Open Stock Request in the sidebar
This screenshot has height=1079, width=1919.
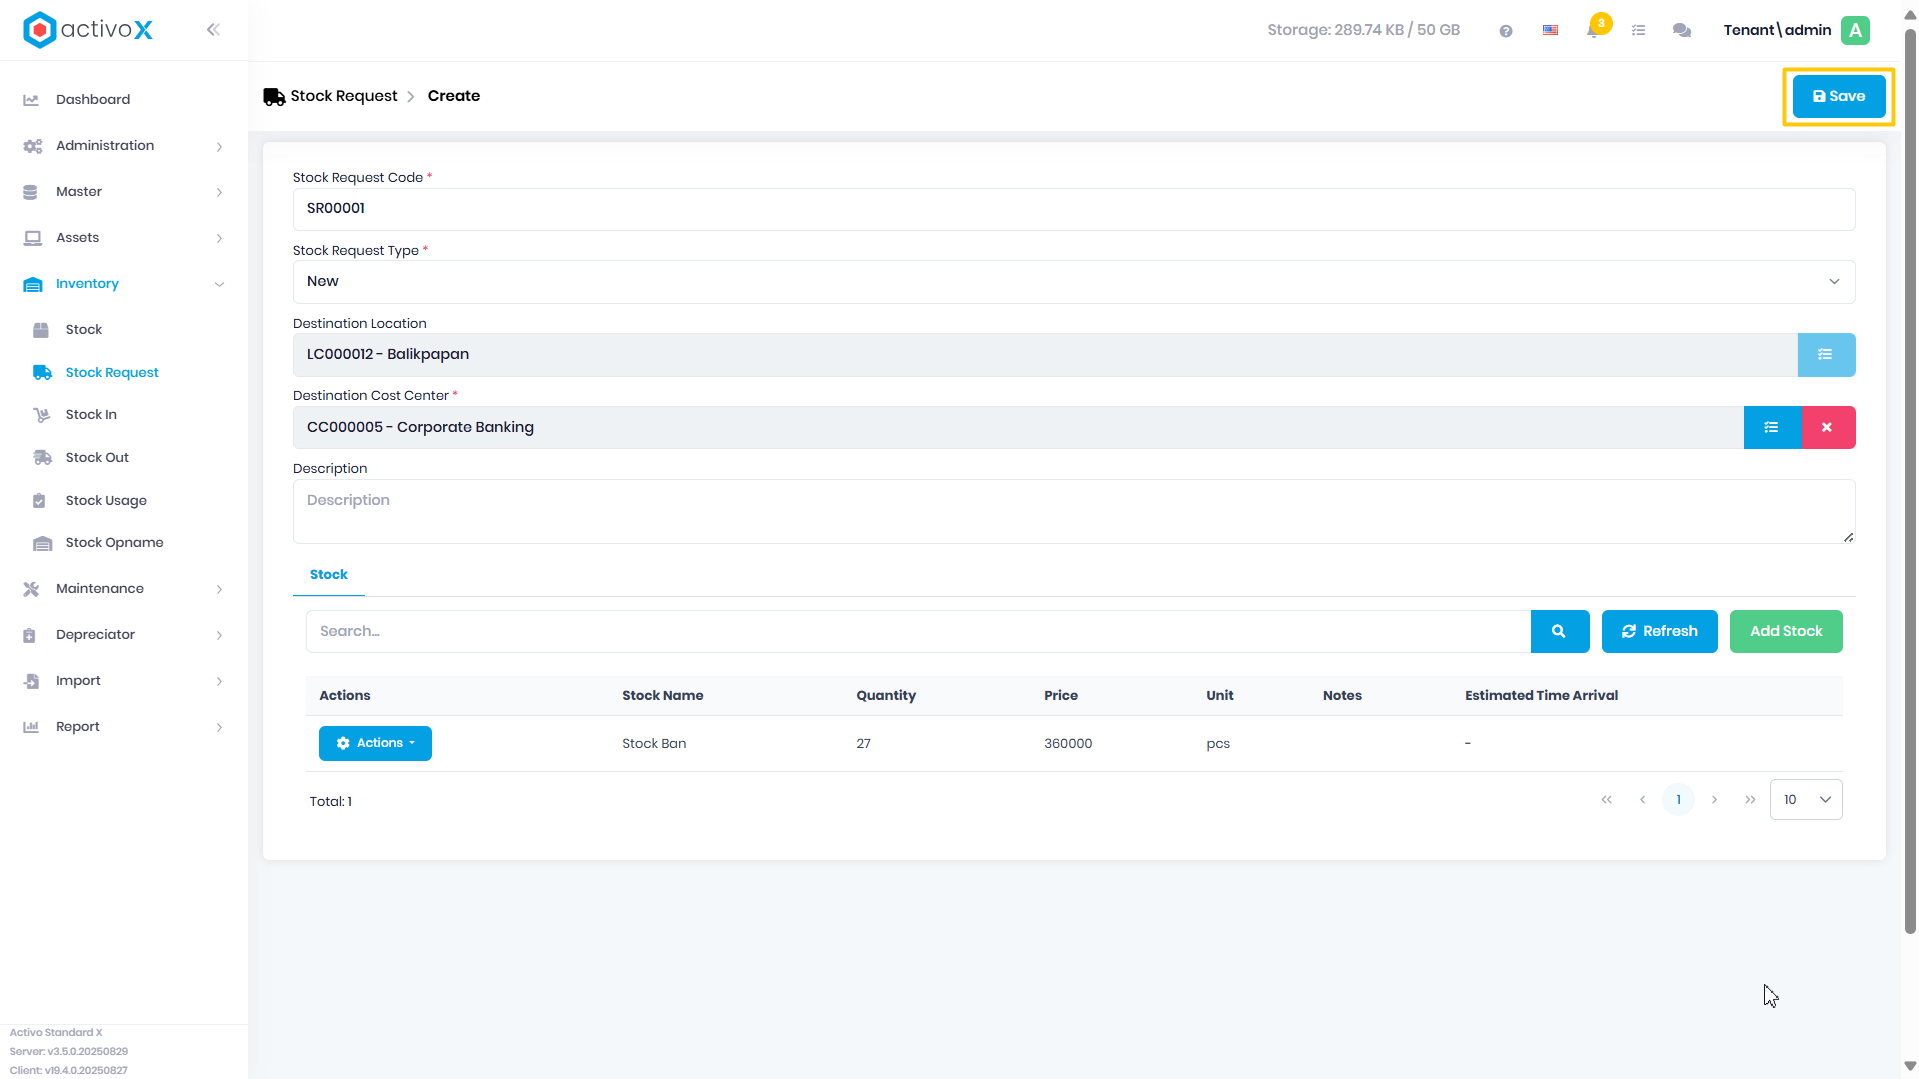(x=112, y=373)
